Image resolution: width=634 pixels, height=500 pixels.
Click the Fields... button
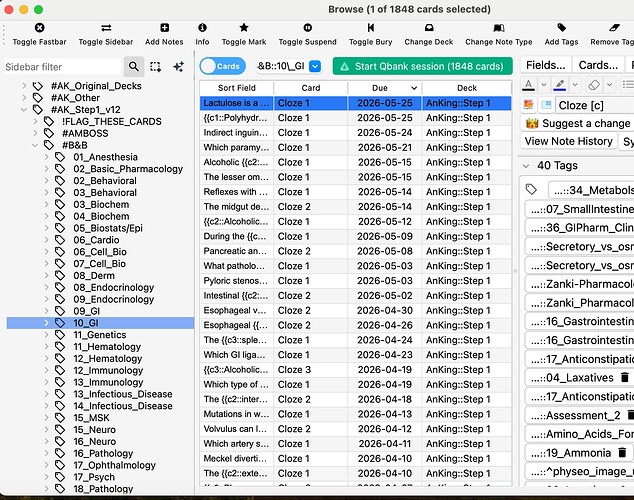point(545,65)
